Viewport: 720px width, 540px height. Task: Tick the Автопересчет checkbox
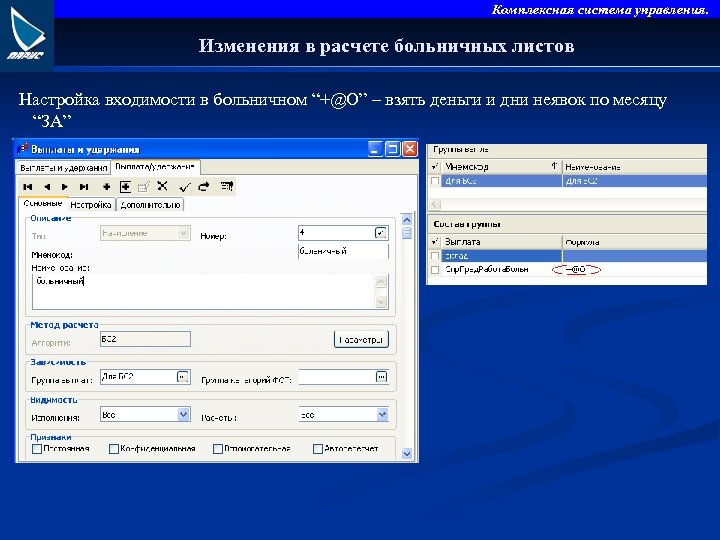point(318,449)
